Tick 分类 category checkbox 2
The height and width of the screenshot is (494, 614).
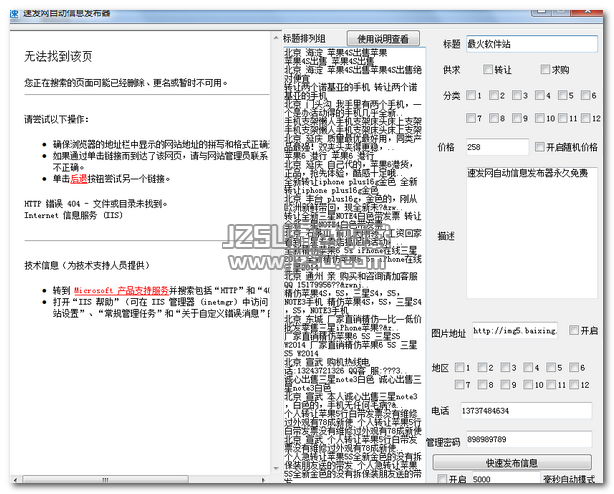click(494, 95)
